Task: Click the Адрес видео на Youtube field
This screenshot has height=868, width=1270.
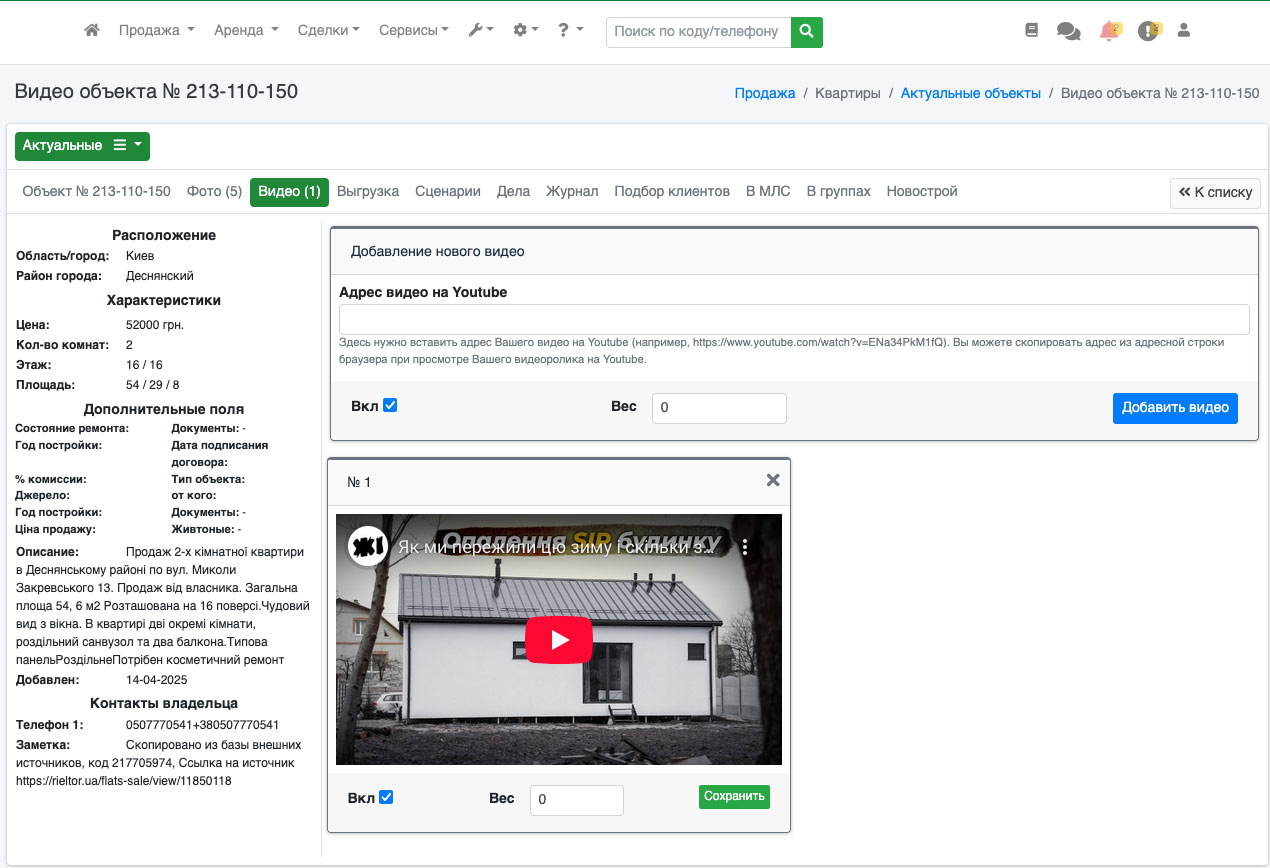Action: pos(794,319)
